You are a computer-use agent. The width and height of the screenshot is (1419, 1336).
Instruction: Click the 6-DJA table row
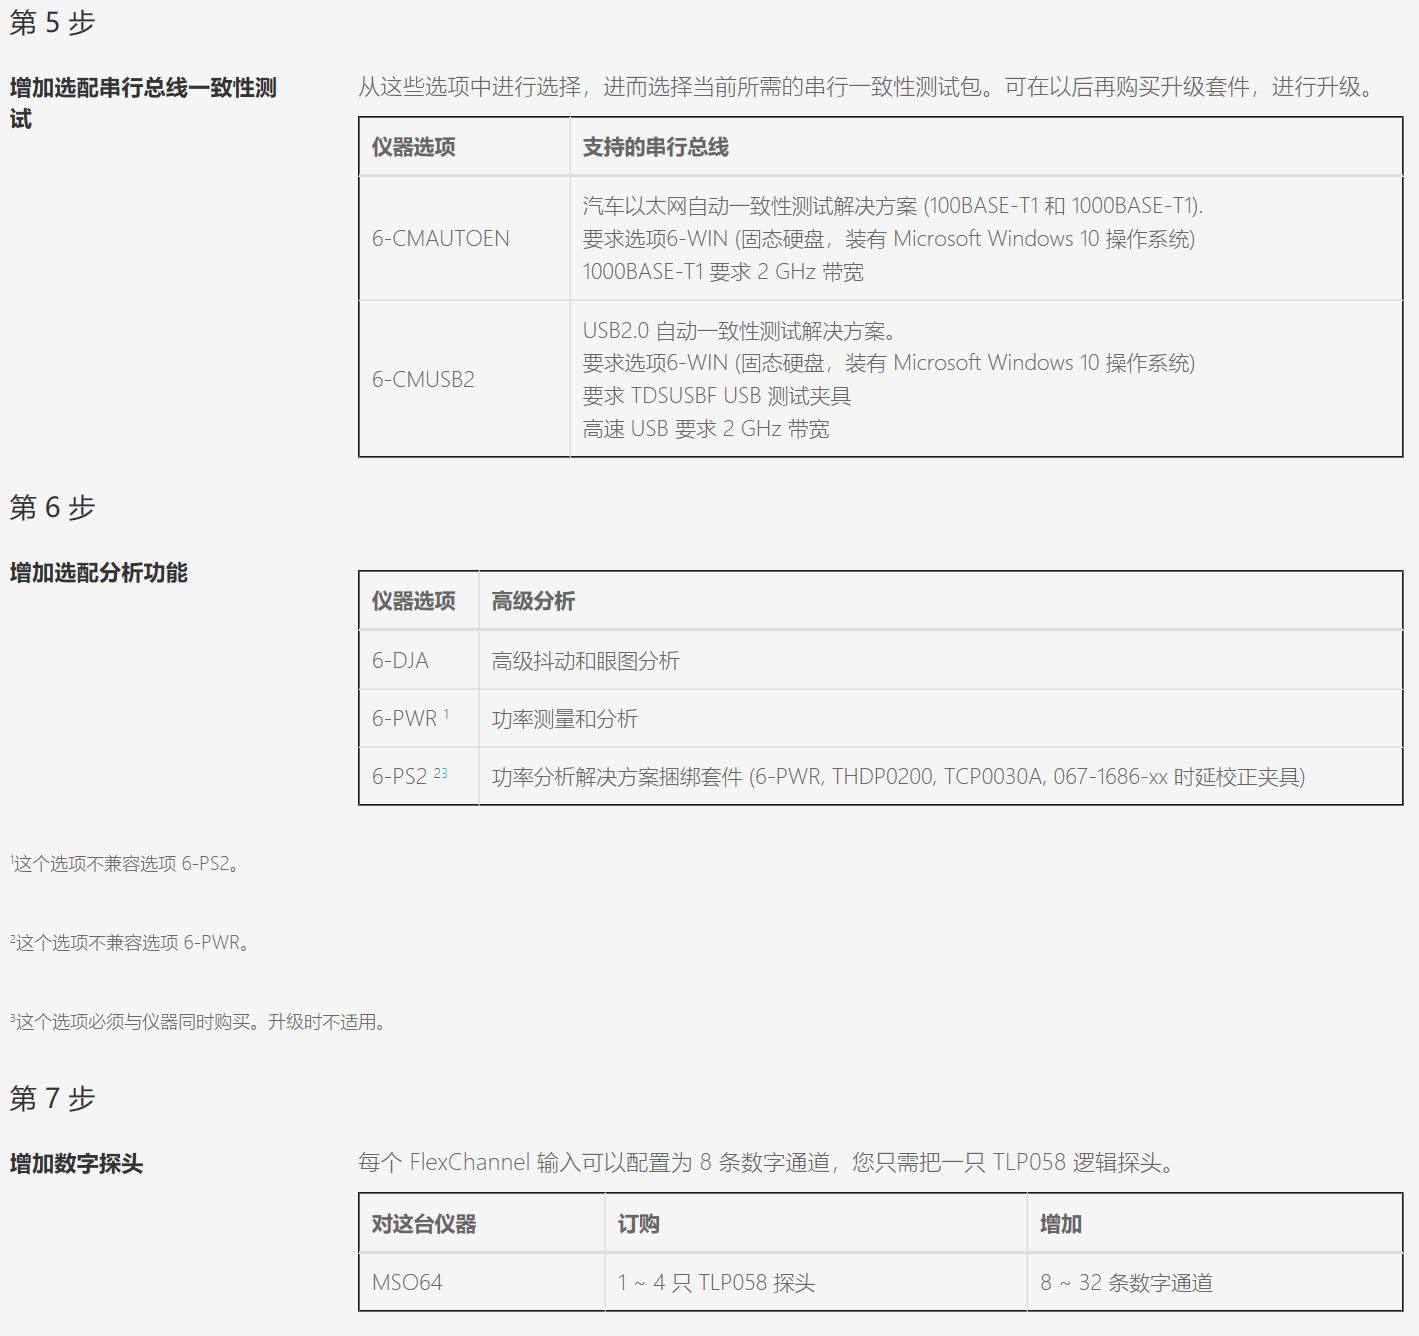(x=400, y=661)
